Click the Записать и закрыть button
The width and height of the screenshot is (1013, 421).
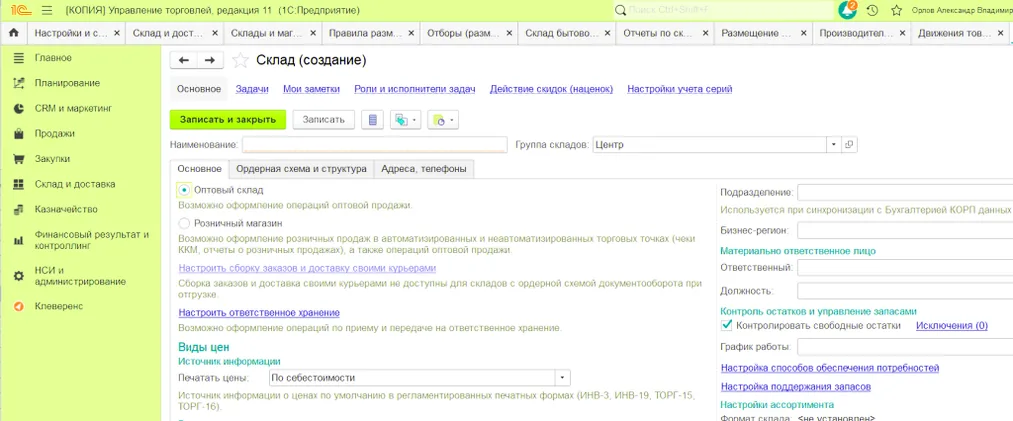pyautogui.click(x=227, y=119)
